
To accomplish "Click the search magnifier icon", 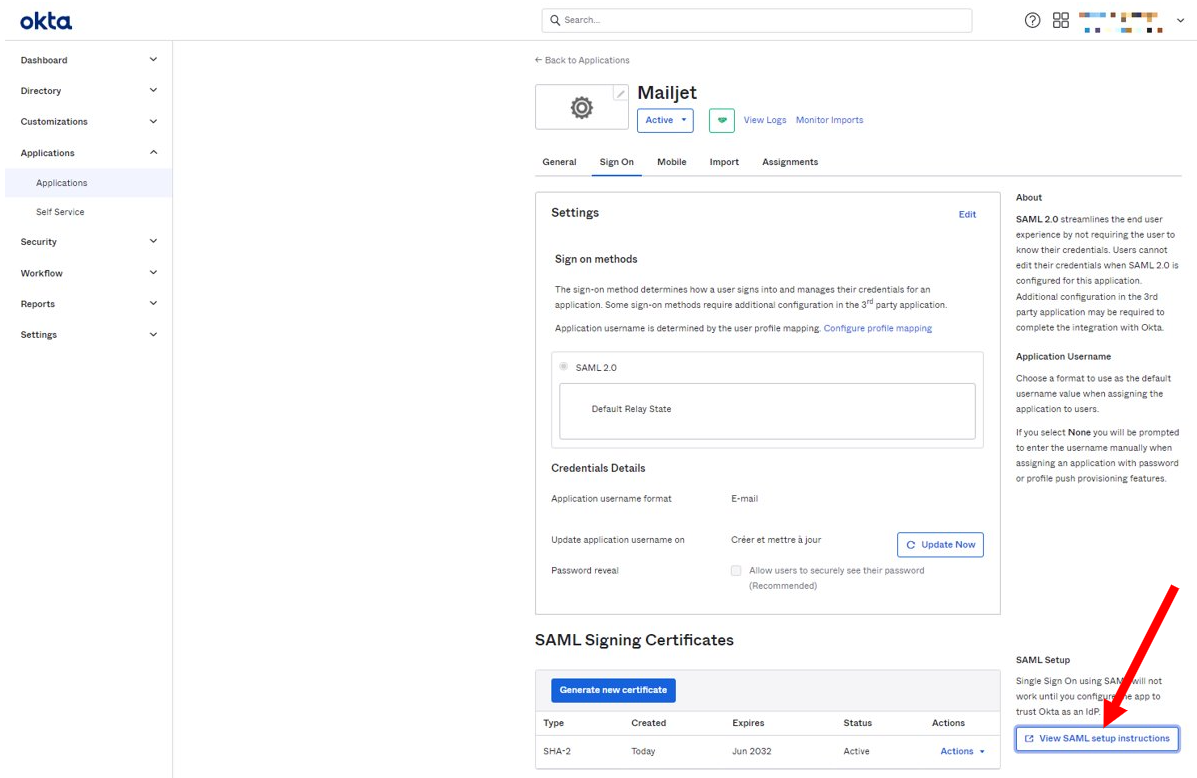I will [x=555, y=20].
